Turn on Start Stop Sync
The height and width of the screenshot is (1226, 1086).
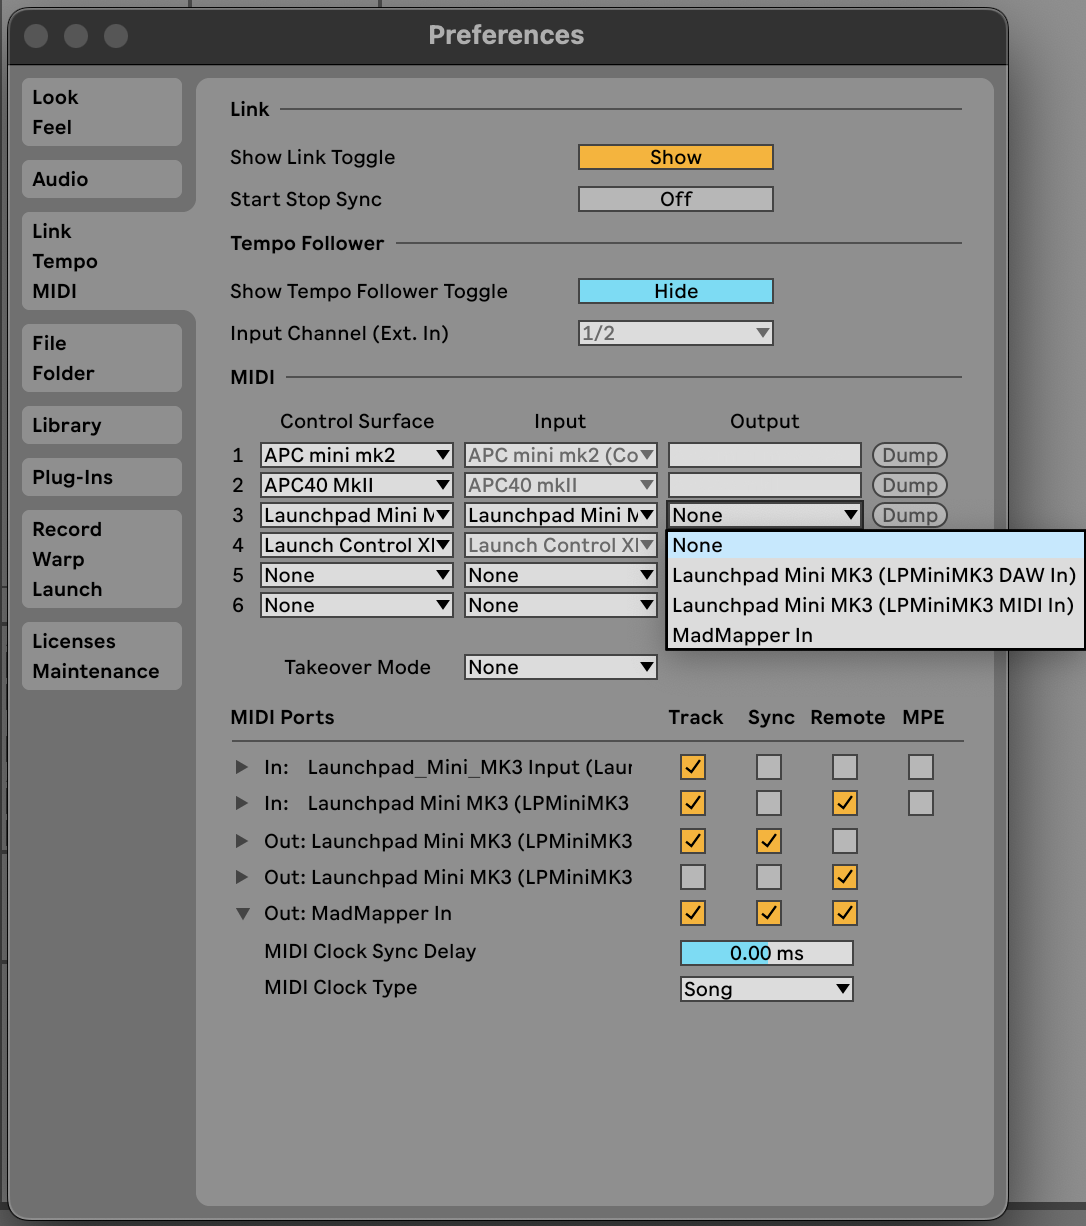click(675, 199)
